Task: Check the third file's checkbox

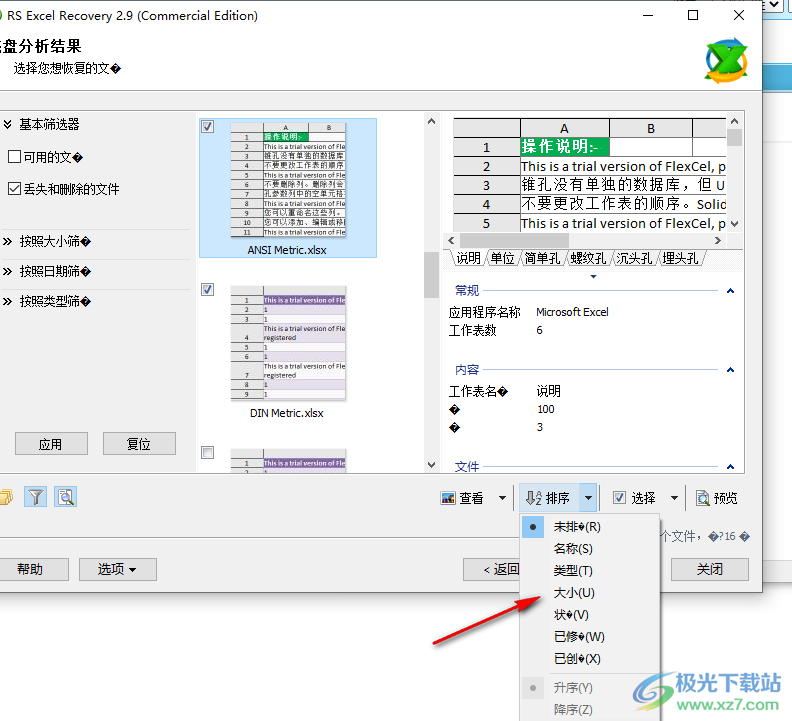Action: pos(208,452)
